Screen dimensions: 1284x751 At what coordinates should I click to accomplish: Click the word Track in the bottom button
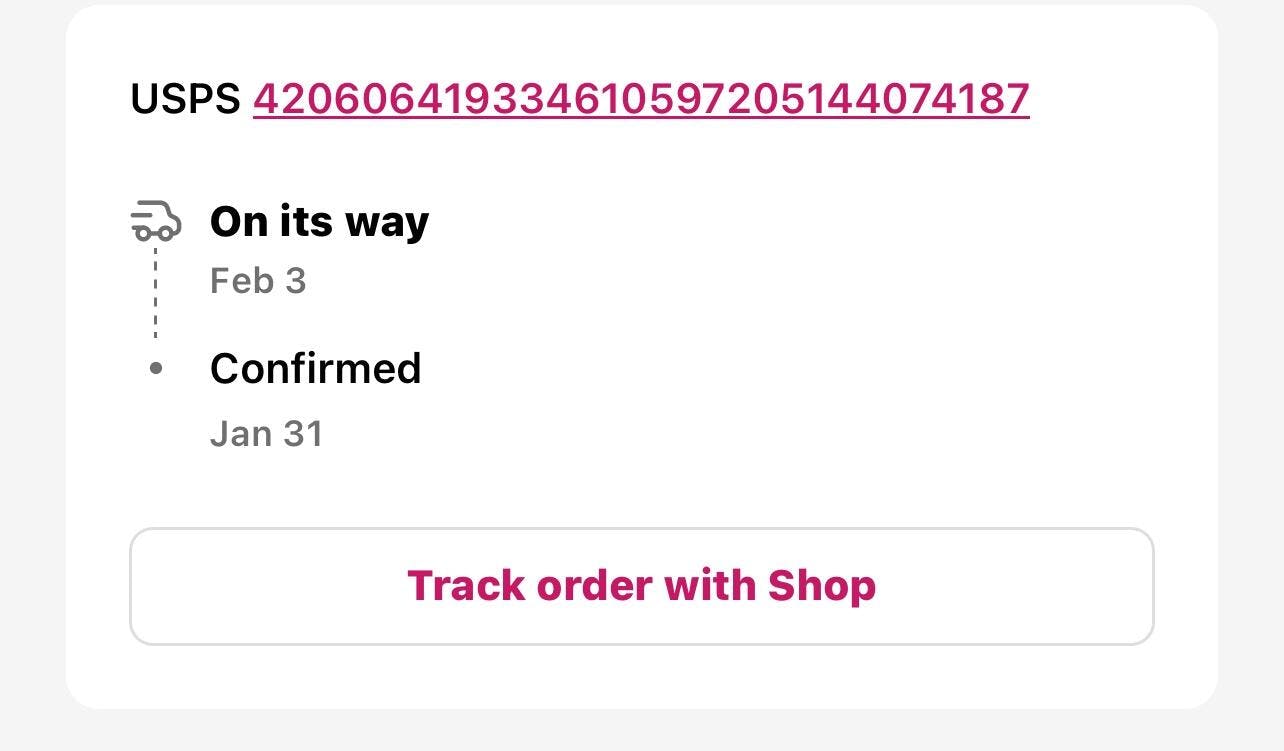click(x=465, y=586)
